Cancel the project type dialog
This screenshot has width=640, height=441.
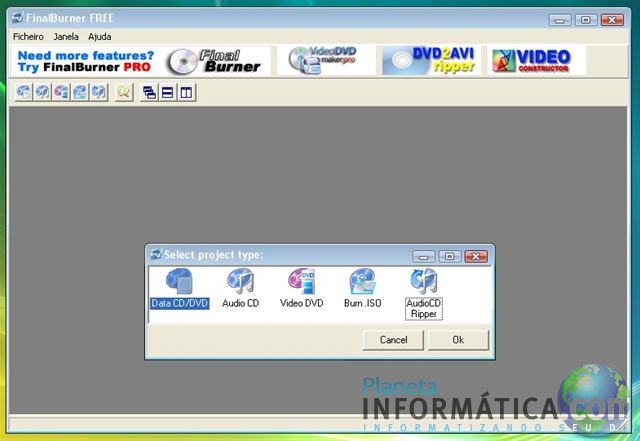(x=393, y=340)
